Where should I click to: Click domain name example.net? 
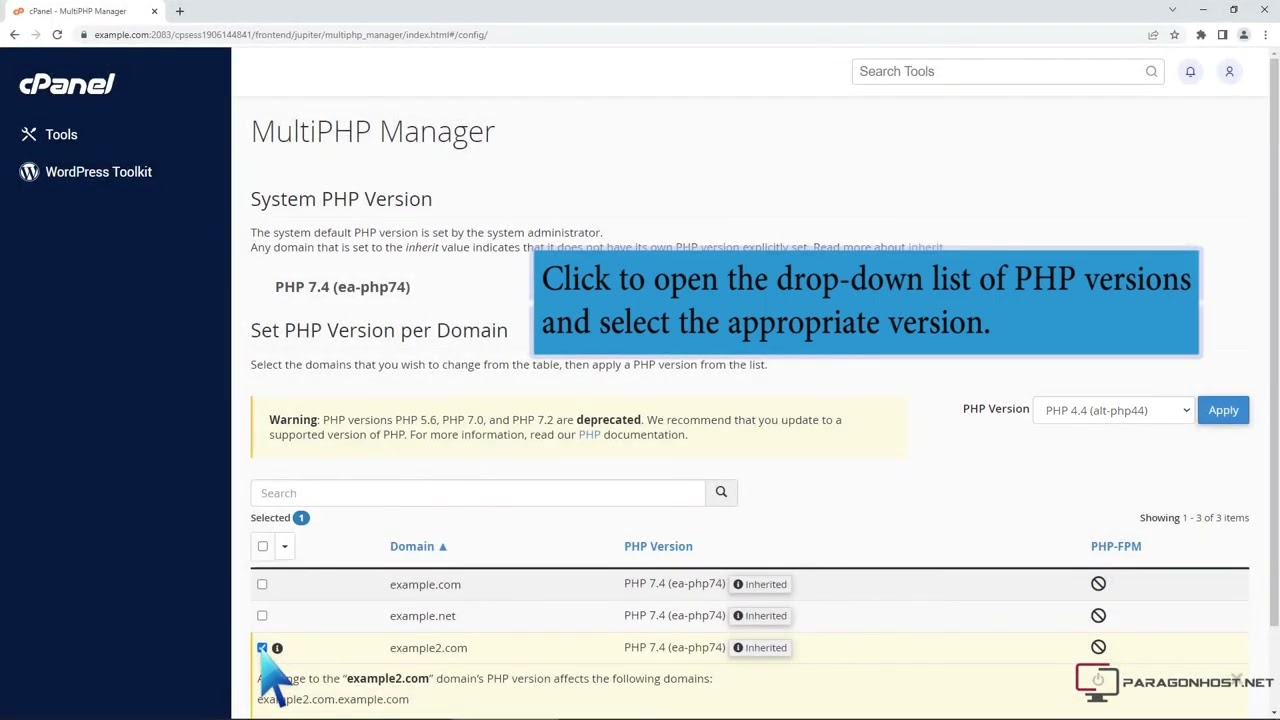click(422, 616)
